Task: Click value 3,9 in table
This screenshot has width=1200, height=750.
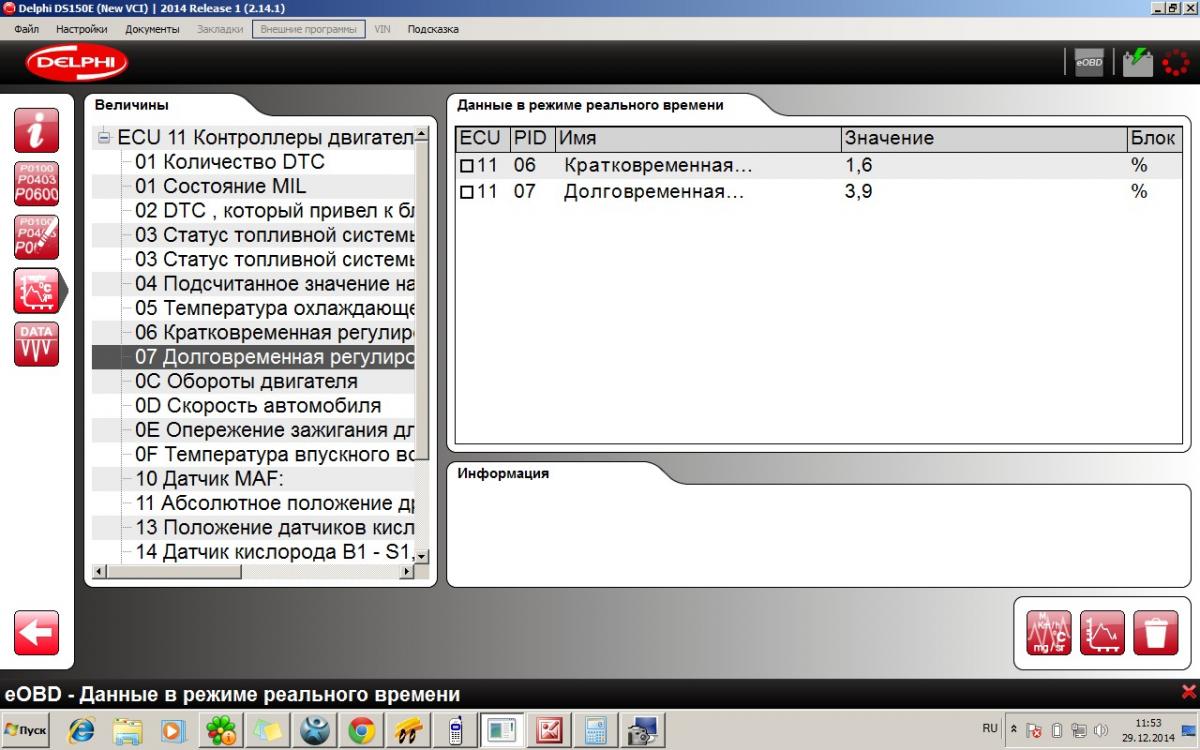Action: [x=858, y=191]
